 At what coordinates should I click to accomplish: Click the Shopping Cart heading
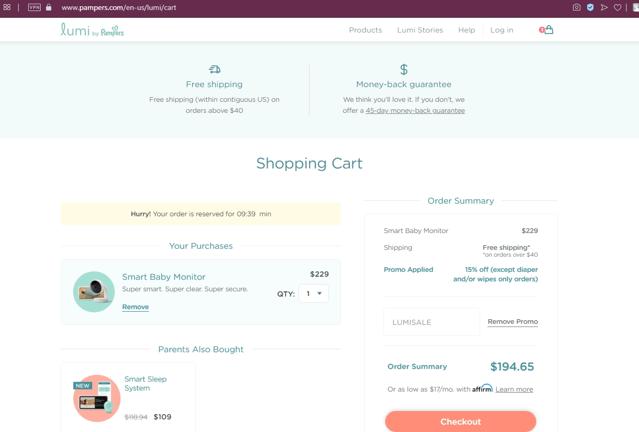309,163
